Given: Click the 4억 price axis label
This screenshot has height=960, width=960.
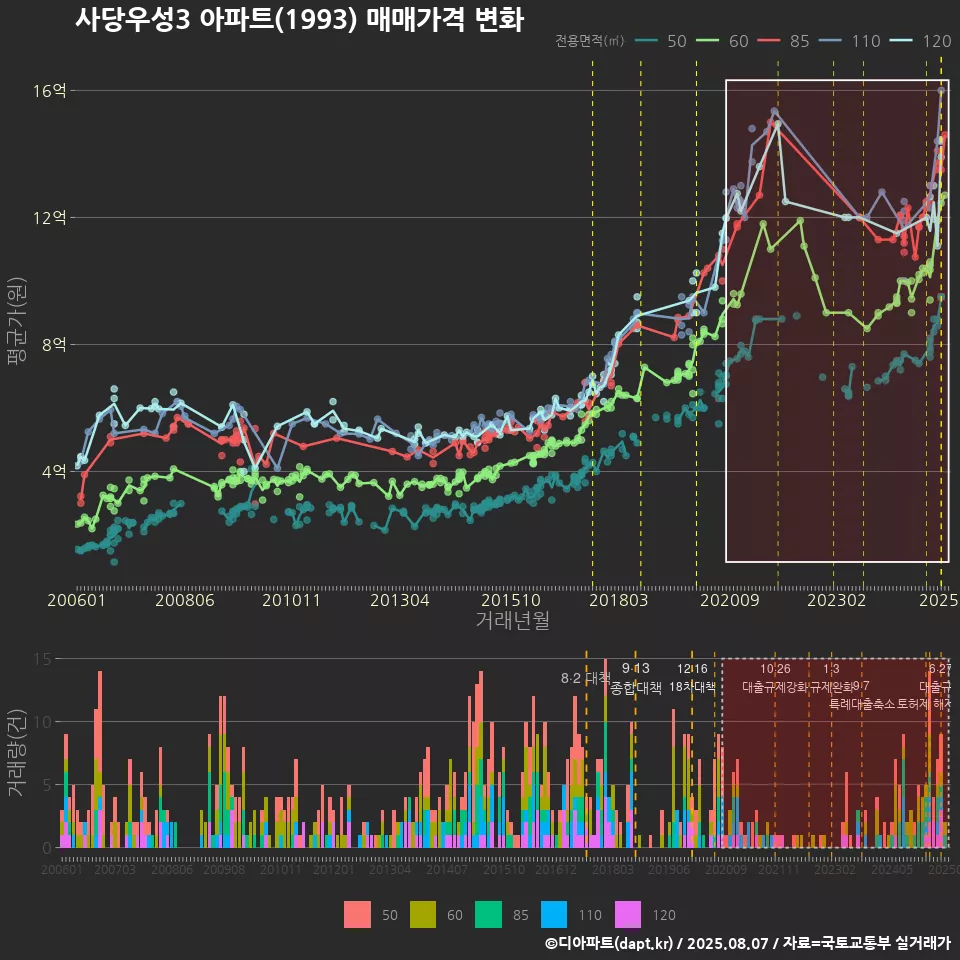Looking at the screenshot, I should click(54, 471).
